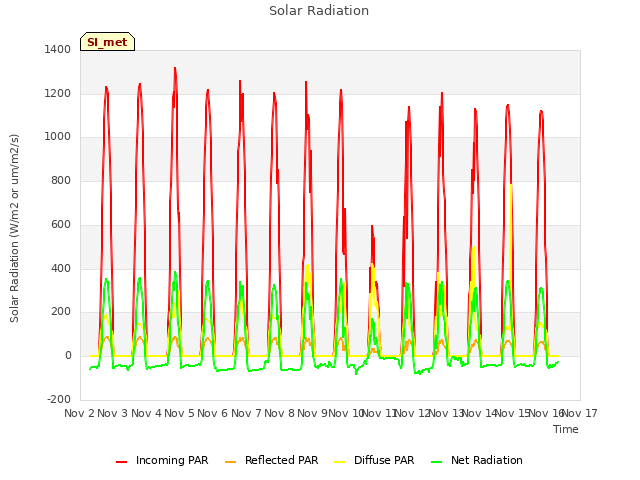Click the y-axis value 800
Screen dimensions: 640x480
coord(61,180)
